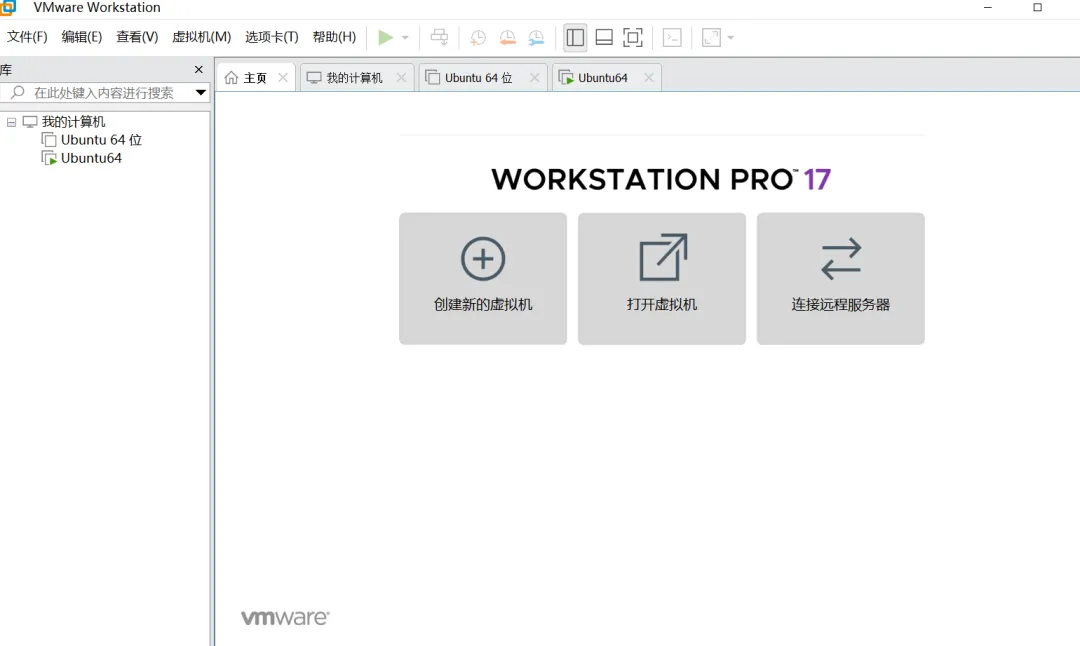The height and width of the screenshot is (646, 1080).
Task: Close the 库 library panel
Action: [x=198, y=70]
